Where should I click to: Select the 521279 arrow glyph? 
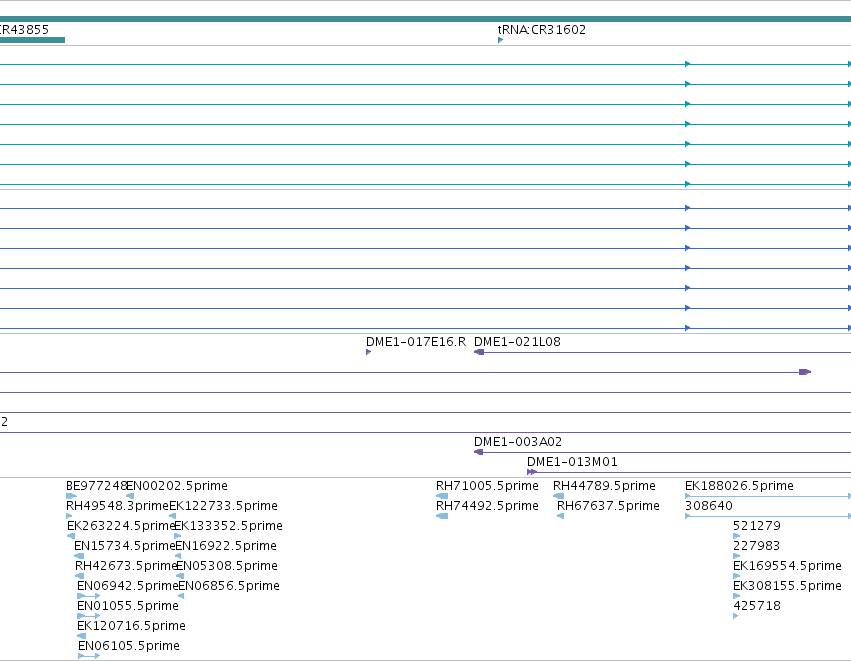736,536
